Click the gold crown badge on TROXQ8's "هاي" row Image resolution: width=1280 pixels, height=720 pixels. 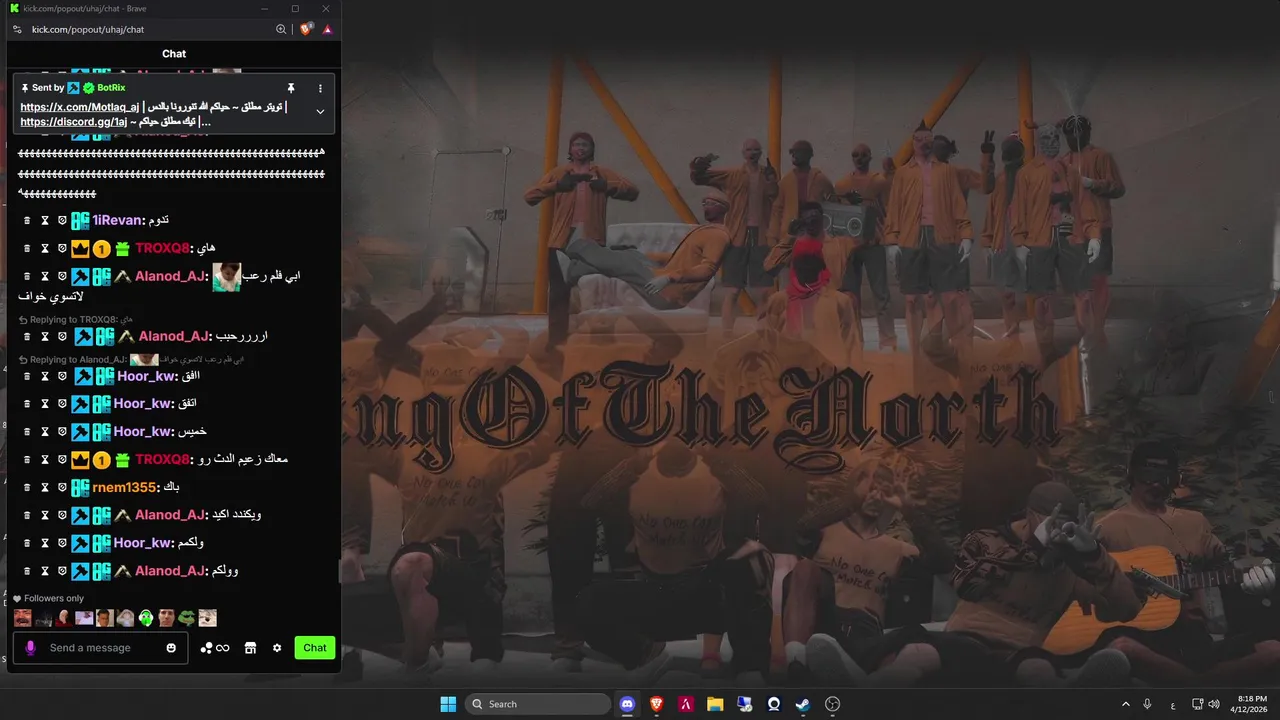[80, 248]
